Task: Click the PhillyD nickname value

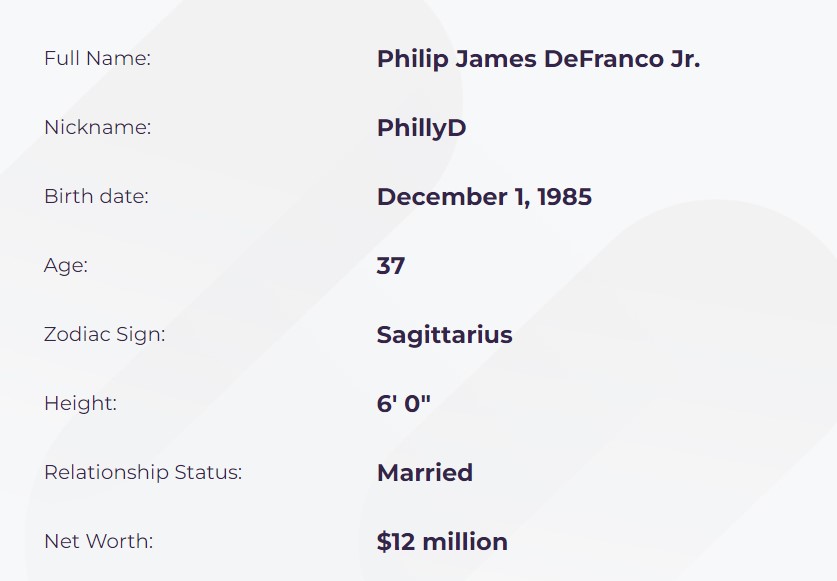Action: (x=421, y=128)
